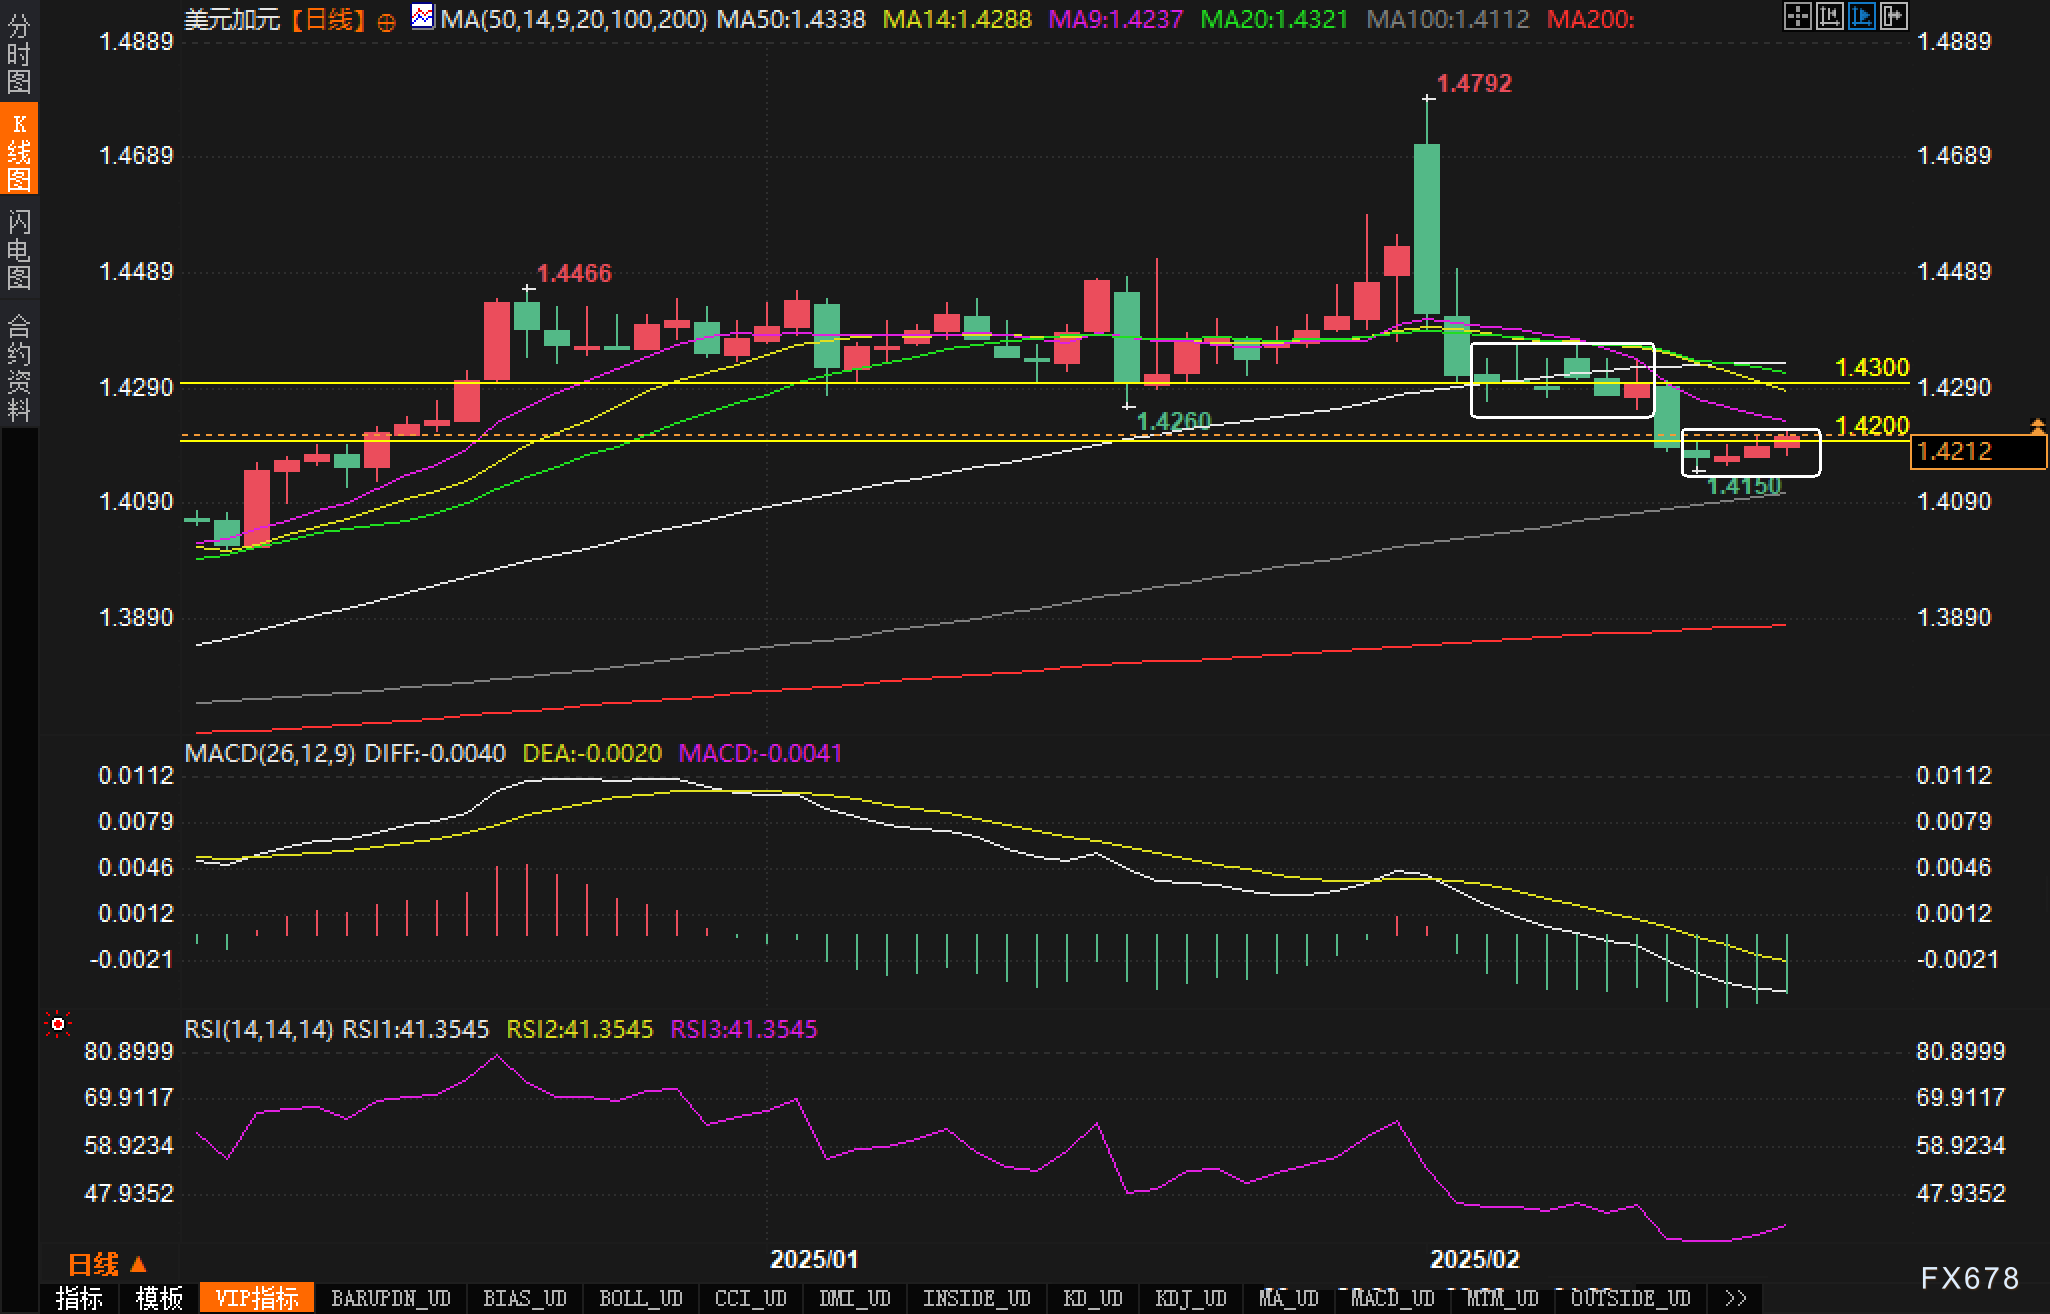2050x1314 pixels.
Task: Click the expand-right panel arrow icon
Action: point(1893,16)
